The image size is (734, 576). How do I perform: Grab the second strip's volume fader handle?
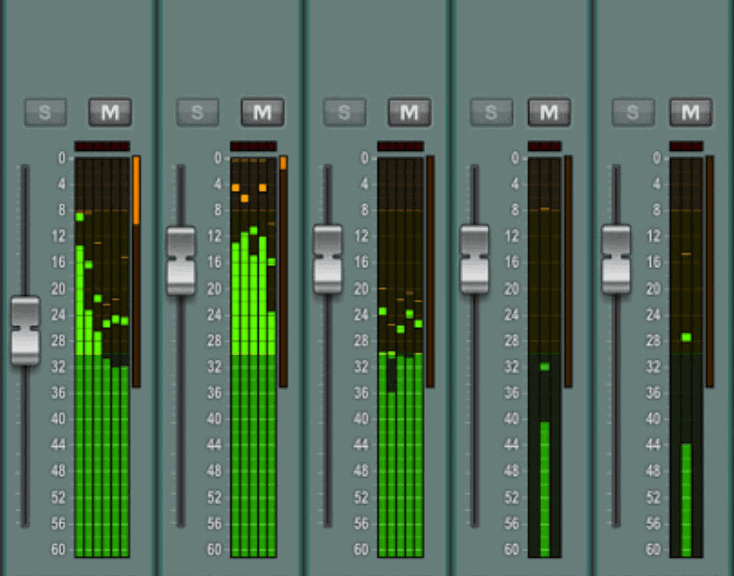(x=181, y=261)
